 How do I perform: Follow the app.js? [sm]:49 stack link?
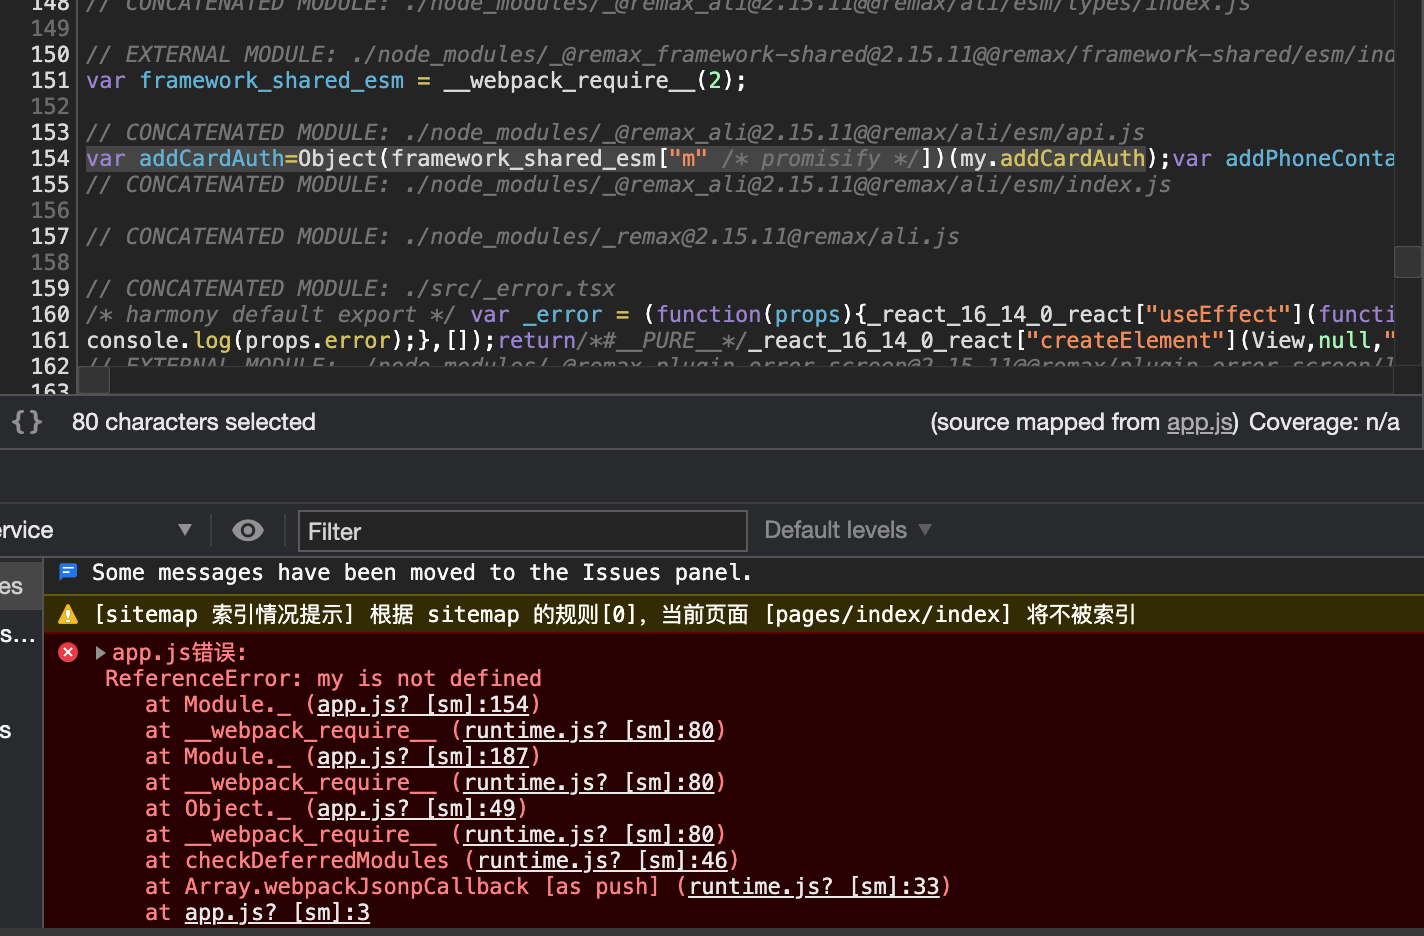point(416,808)
